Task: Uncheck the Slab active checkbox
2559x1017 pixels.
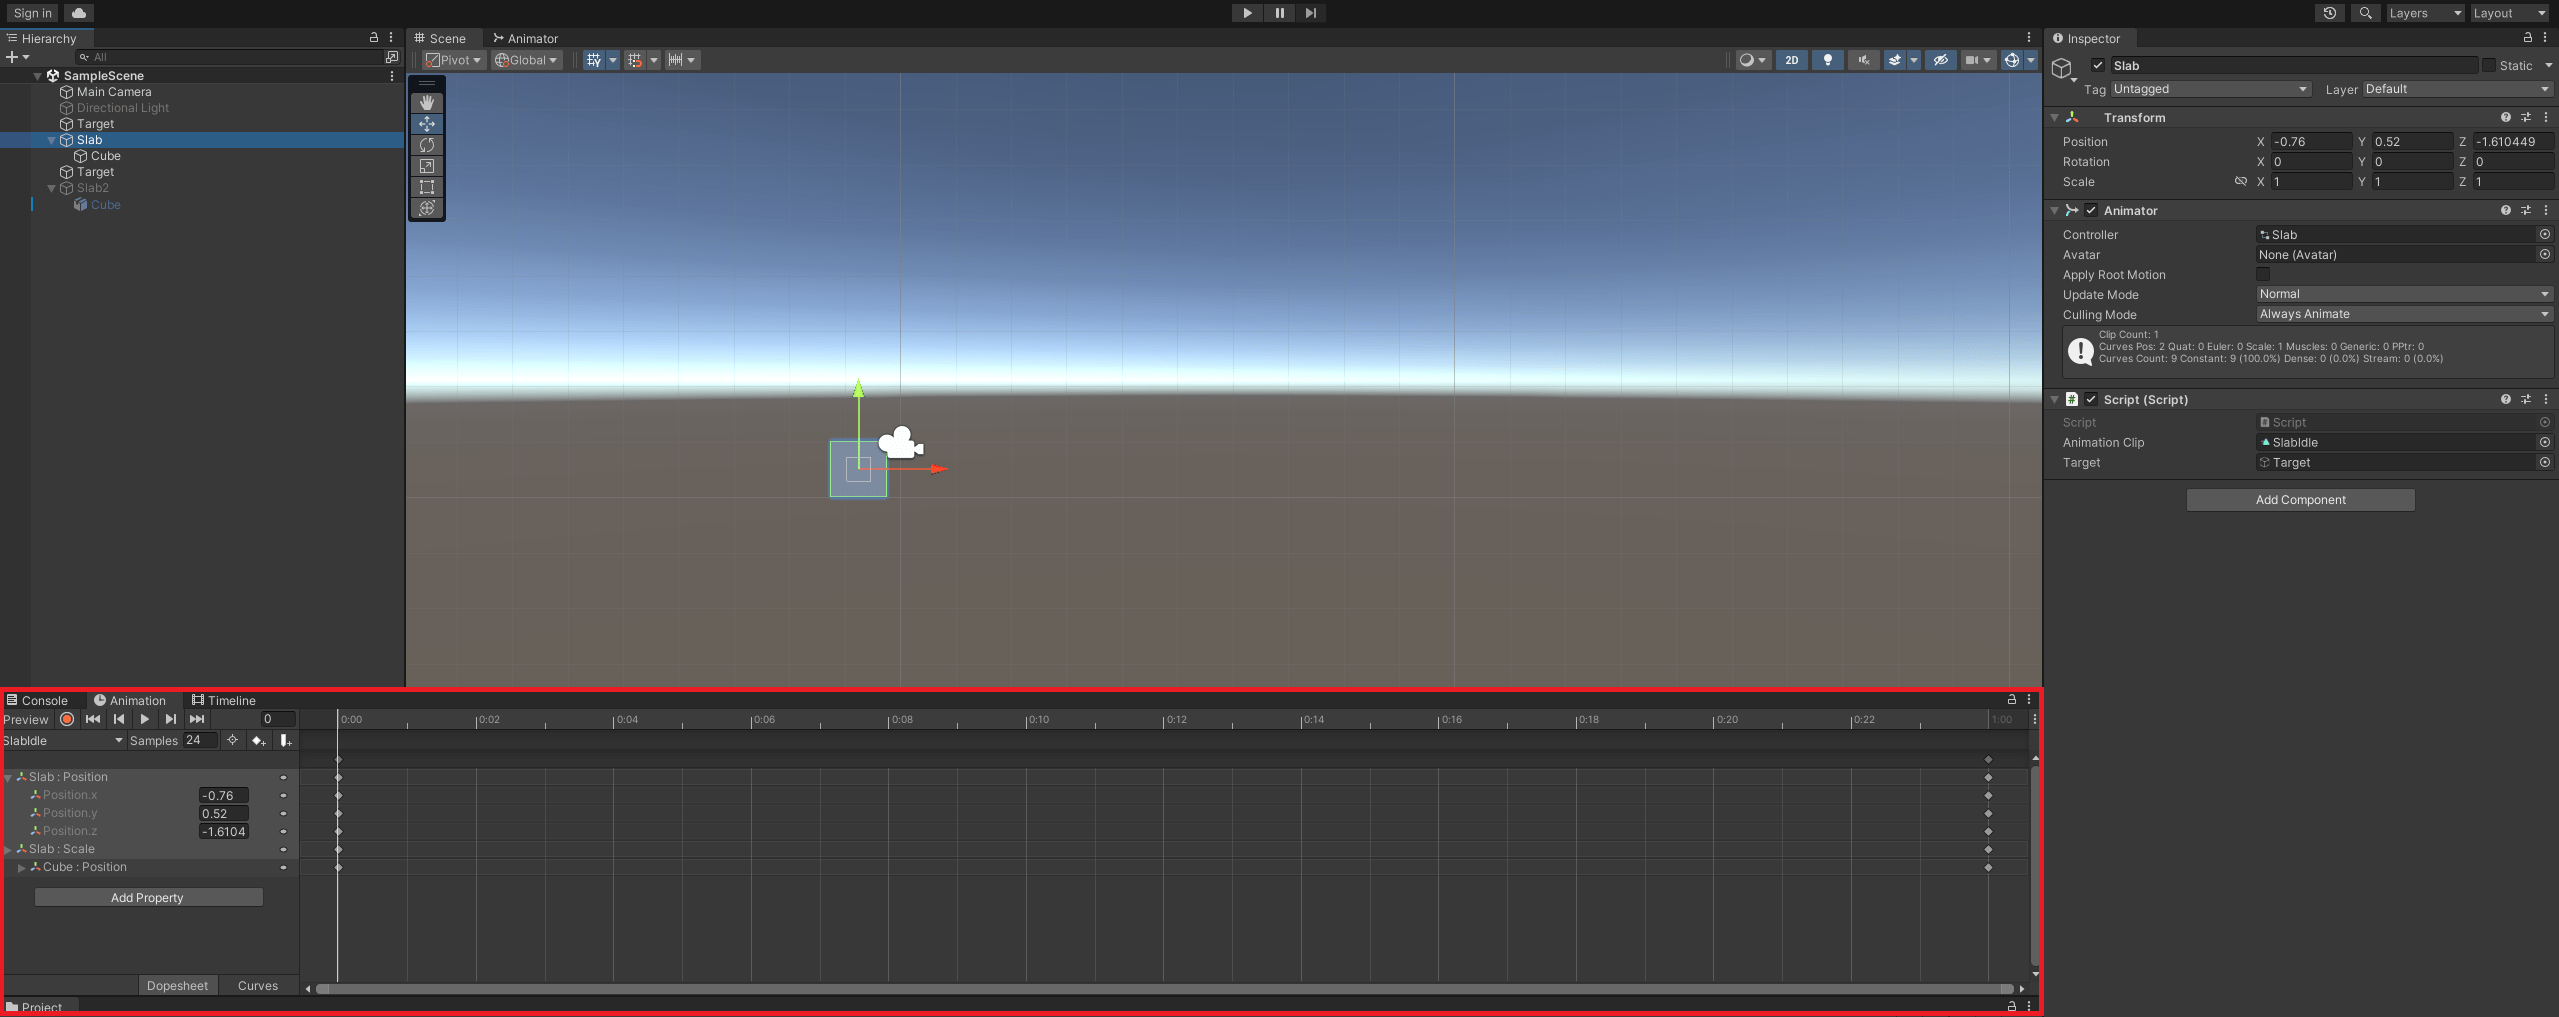Action: pyautogui.click(x=2098, y=66)
